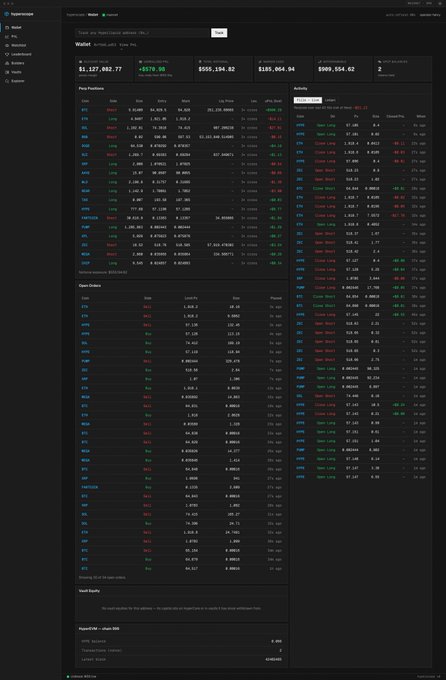Click the green mainnet status dot
Viewport: 446px width, 680px height.
coord(104,15)
